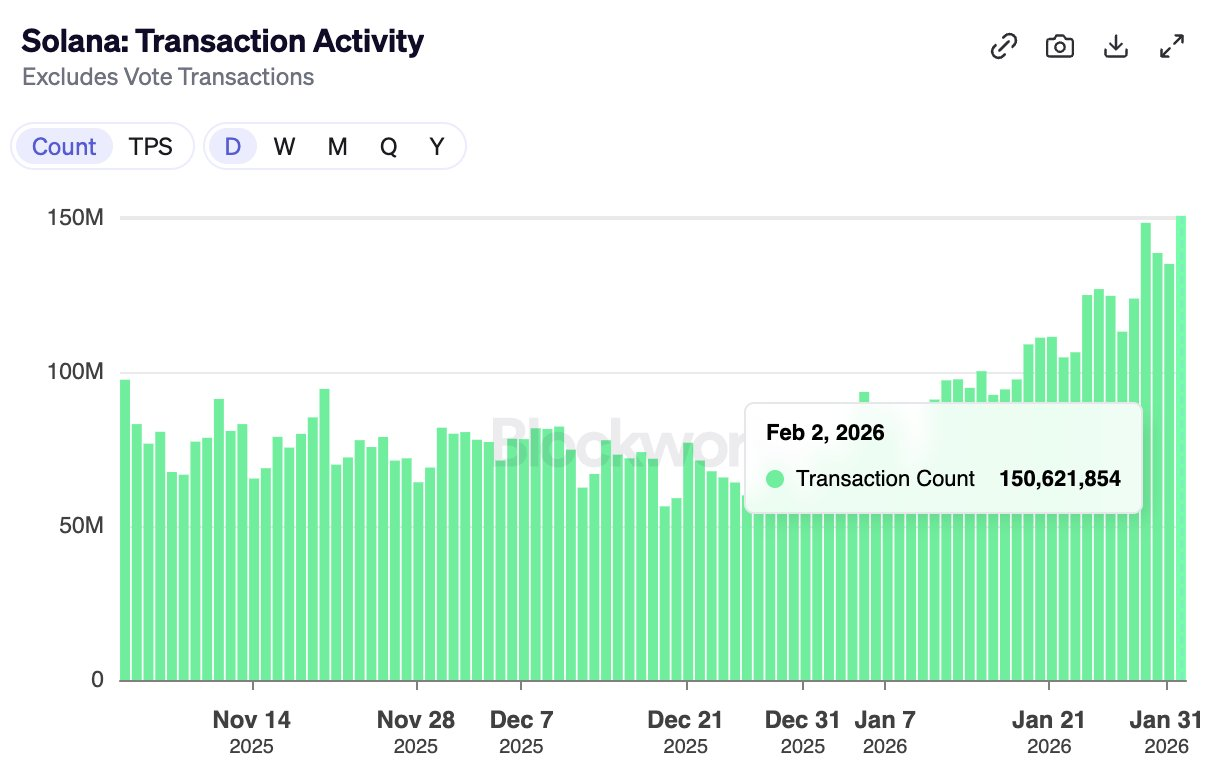Click the first bar on the left
Screen dimensions: 1216x774
coord(125,530)
